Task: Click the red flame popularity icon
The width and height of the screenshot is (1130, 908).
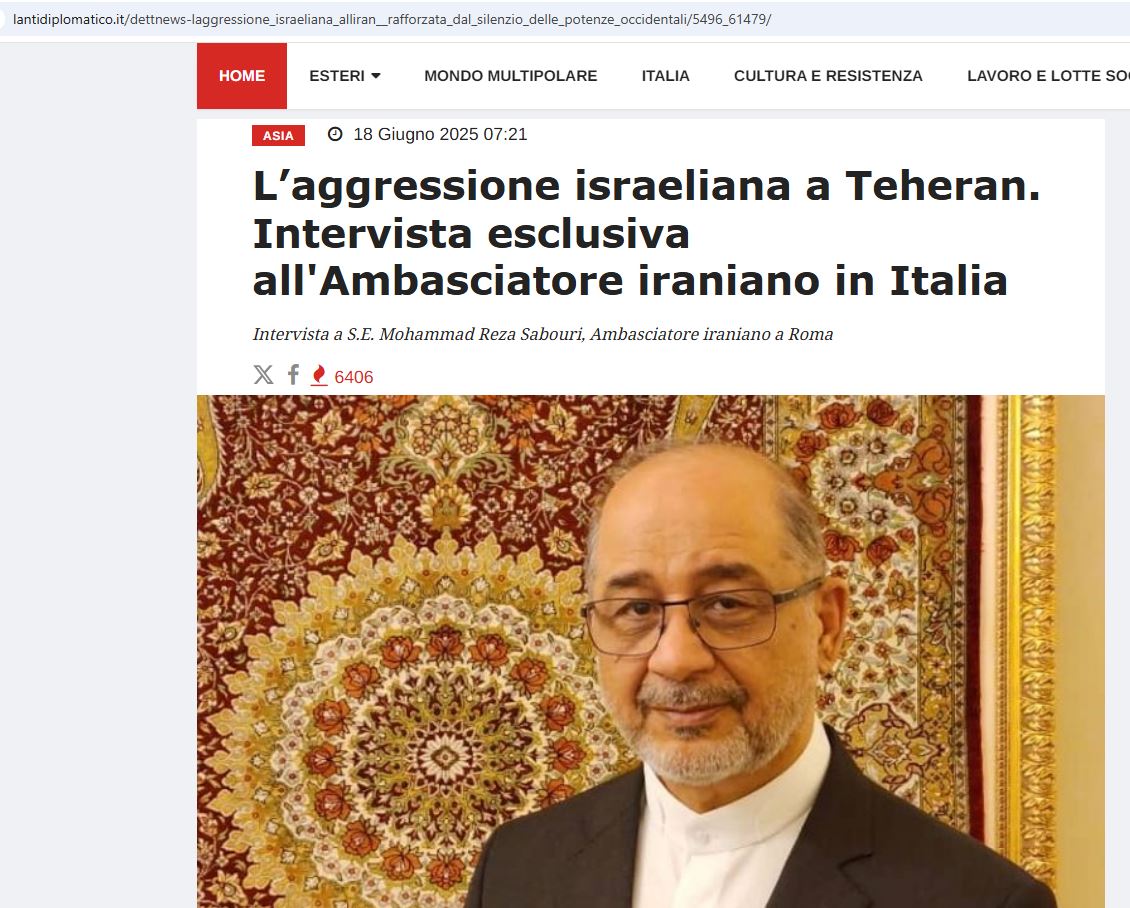Action: (x=319, y=375)
